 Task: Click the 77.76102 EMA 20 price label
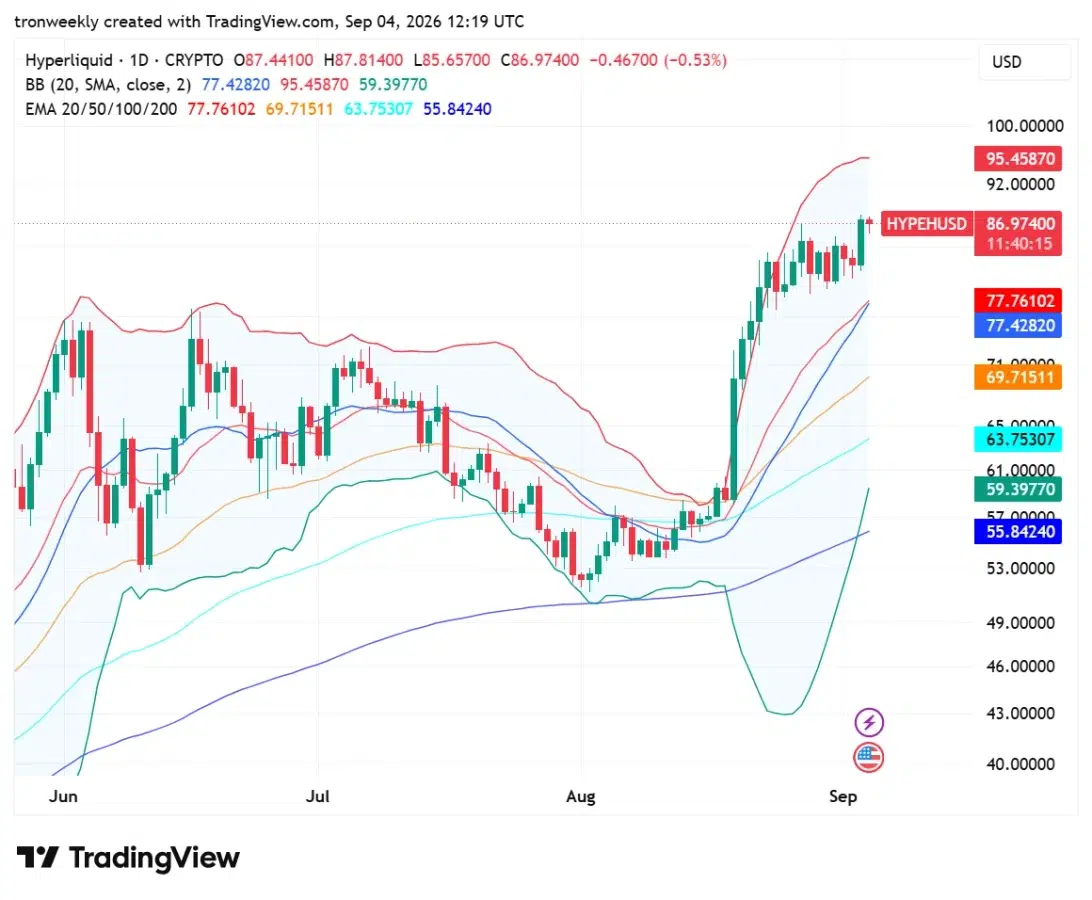point(1017,301)
